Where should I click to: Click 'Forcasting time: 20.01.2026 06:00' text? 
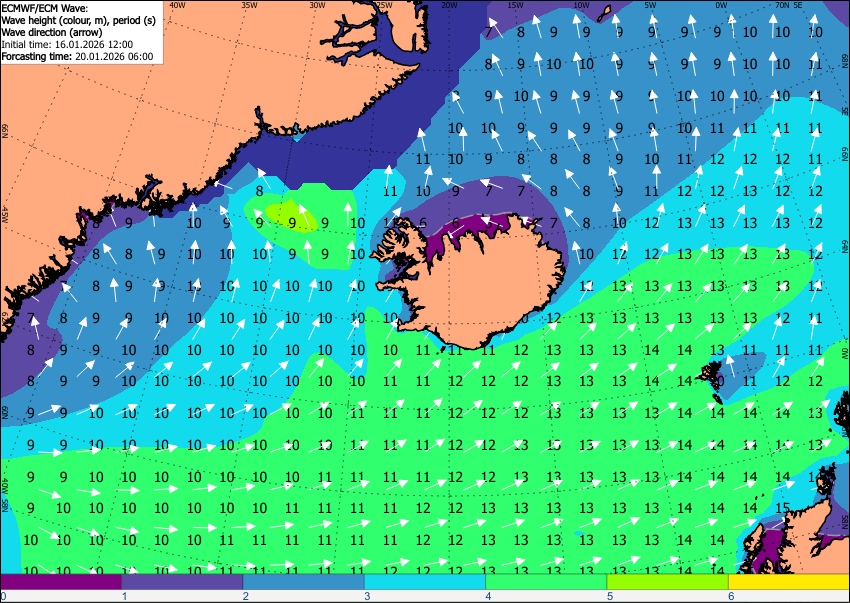tap(78, 56)
